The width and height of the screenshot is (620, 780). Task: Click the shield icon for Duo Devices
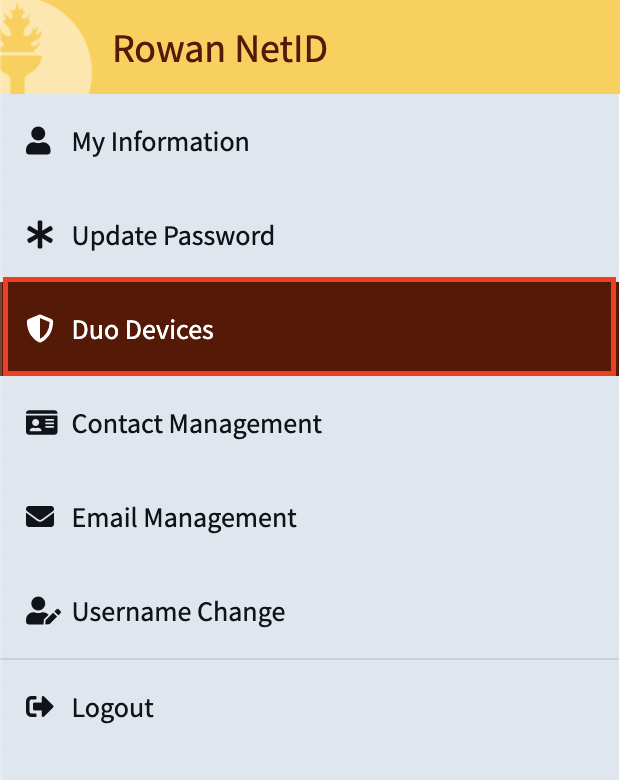point(39,329)
